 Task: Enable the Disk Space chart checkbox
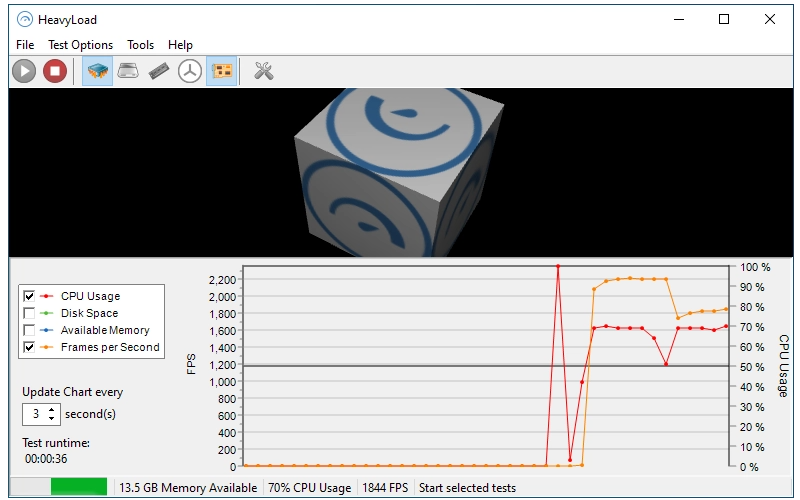[x=29, y=313]
